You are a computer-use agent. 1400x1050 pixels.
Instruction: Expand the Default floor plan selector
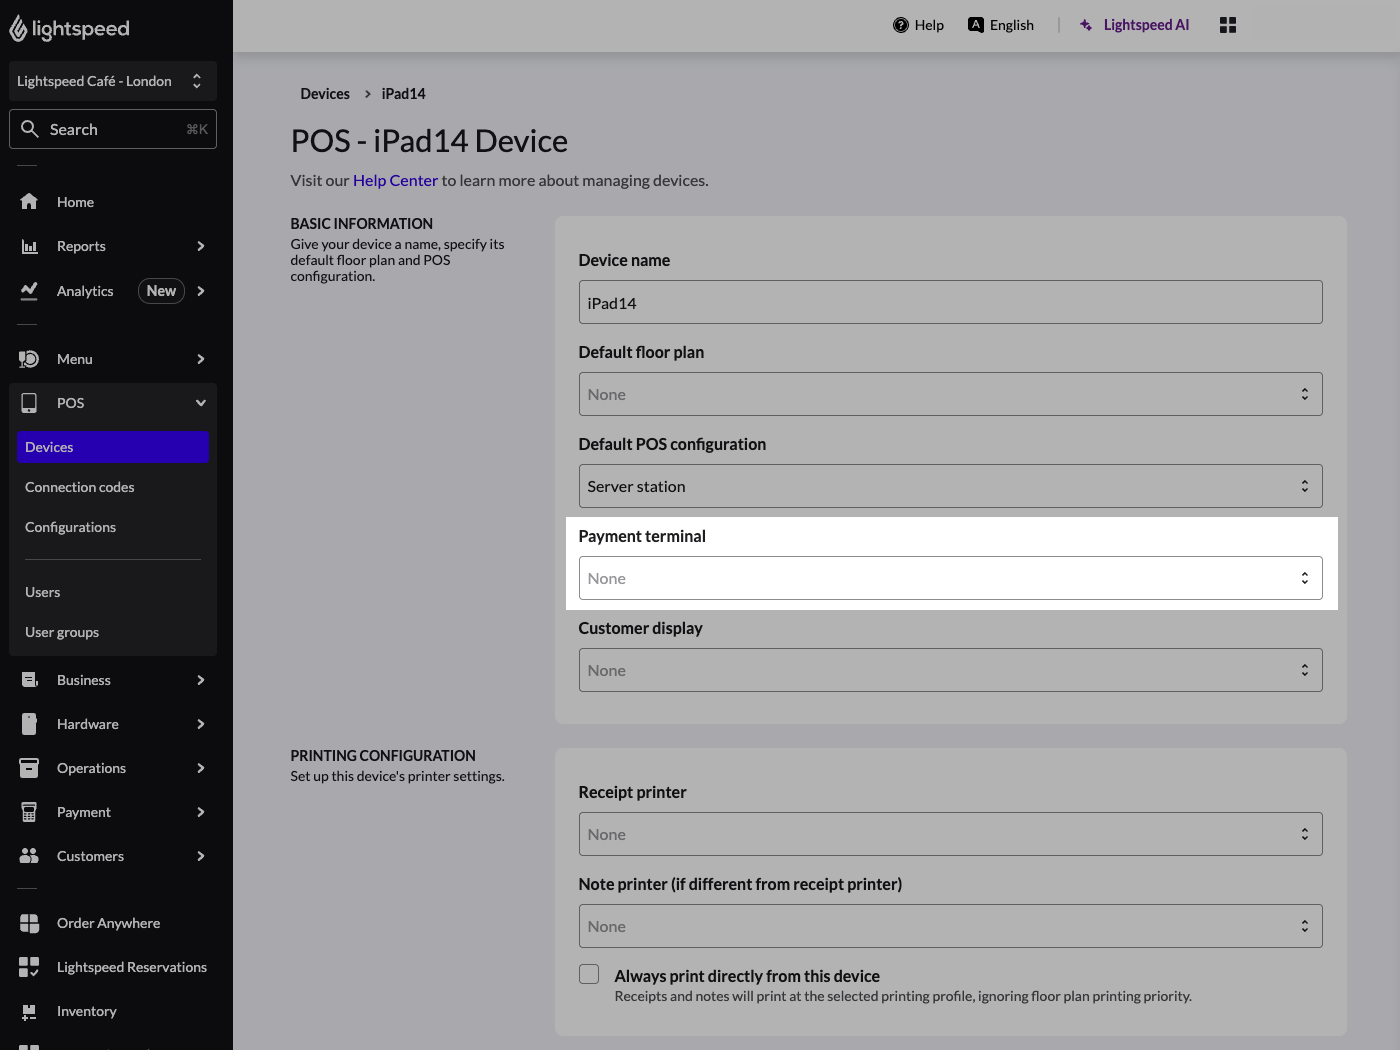(950, 393)
